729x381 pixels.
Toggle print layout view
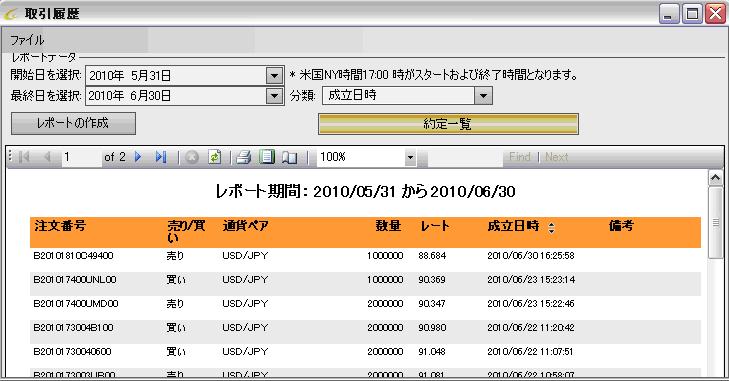(267, 157)
